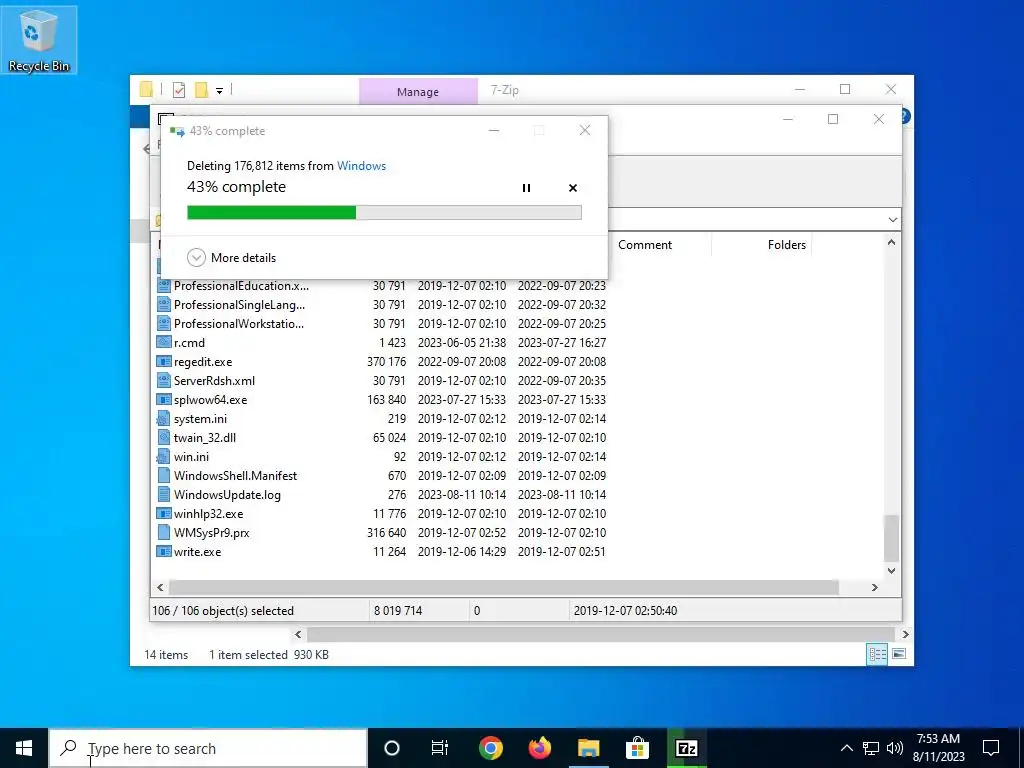Show hidden system tray icons
This screenshot has width=1024, height=768.
point(846,748)
